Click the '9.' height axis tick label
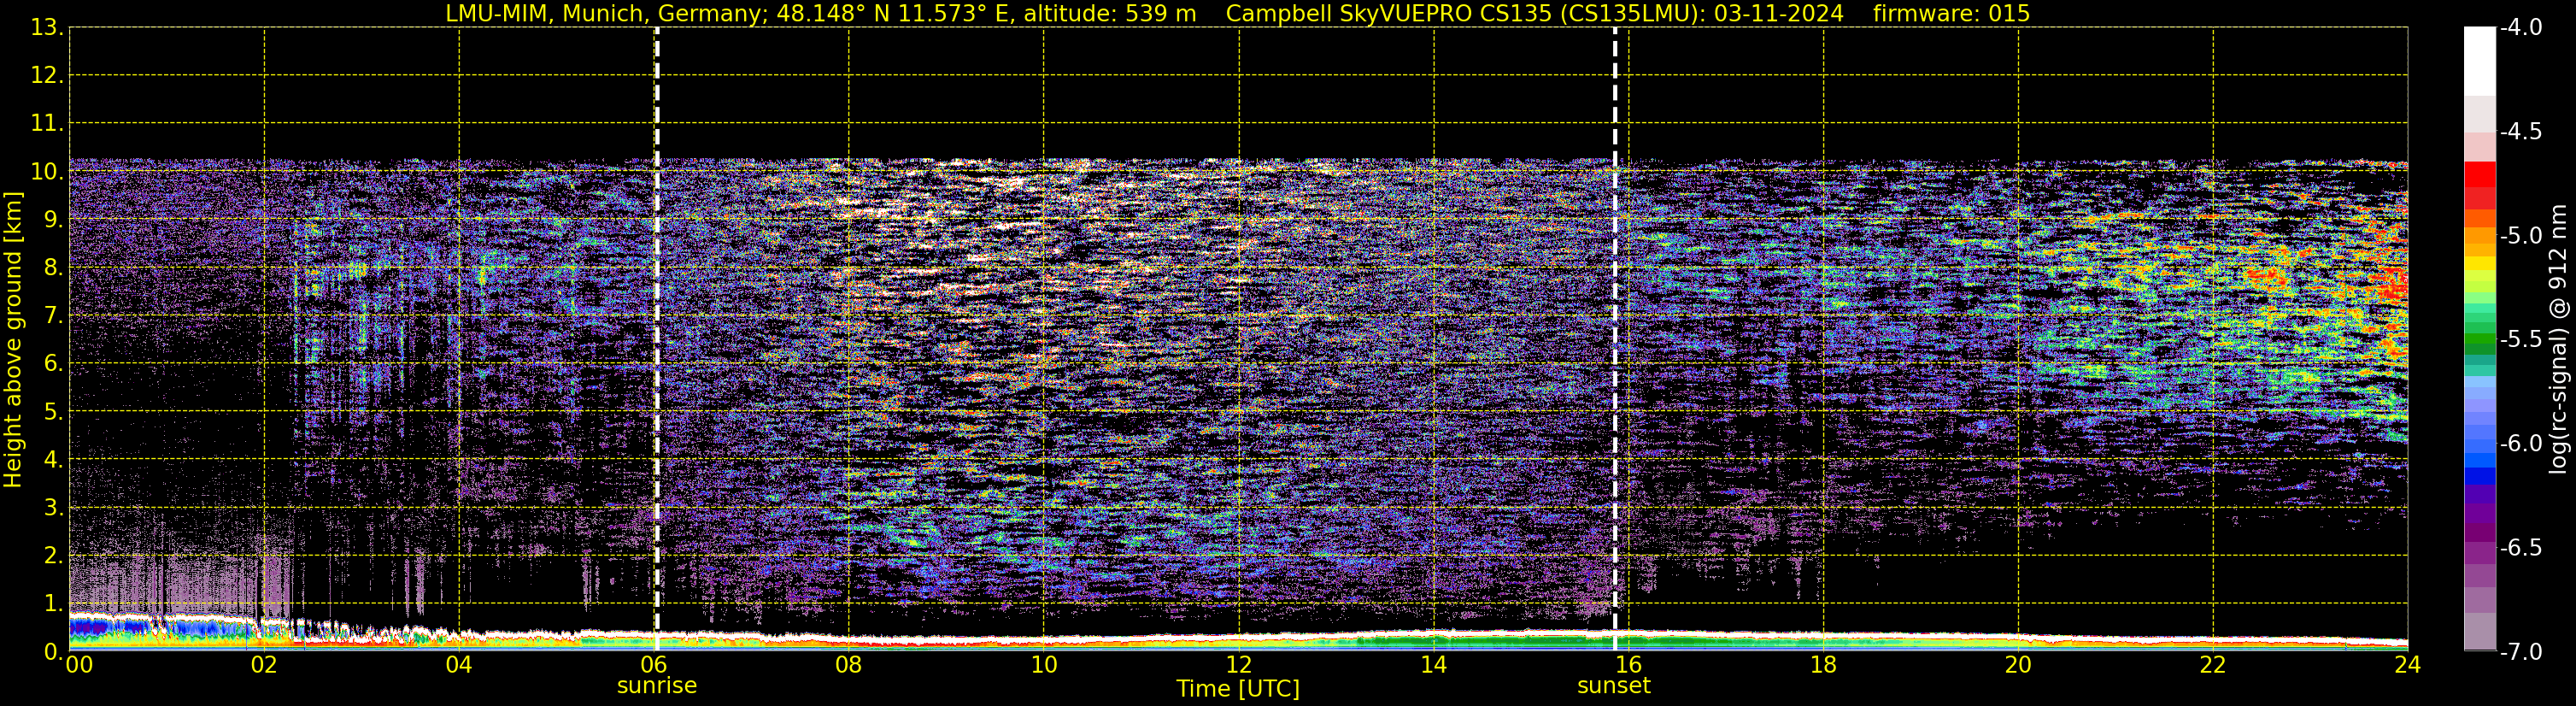The height and width of the screenshot is (706, 2576). click(x=54, y=220)
